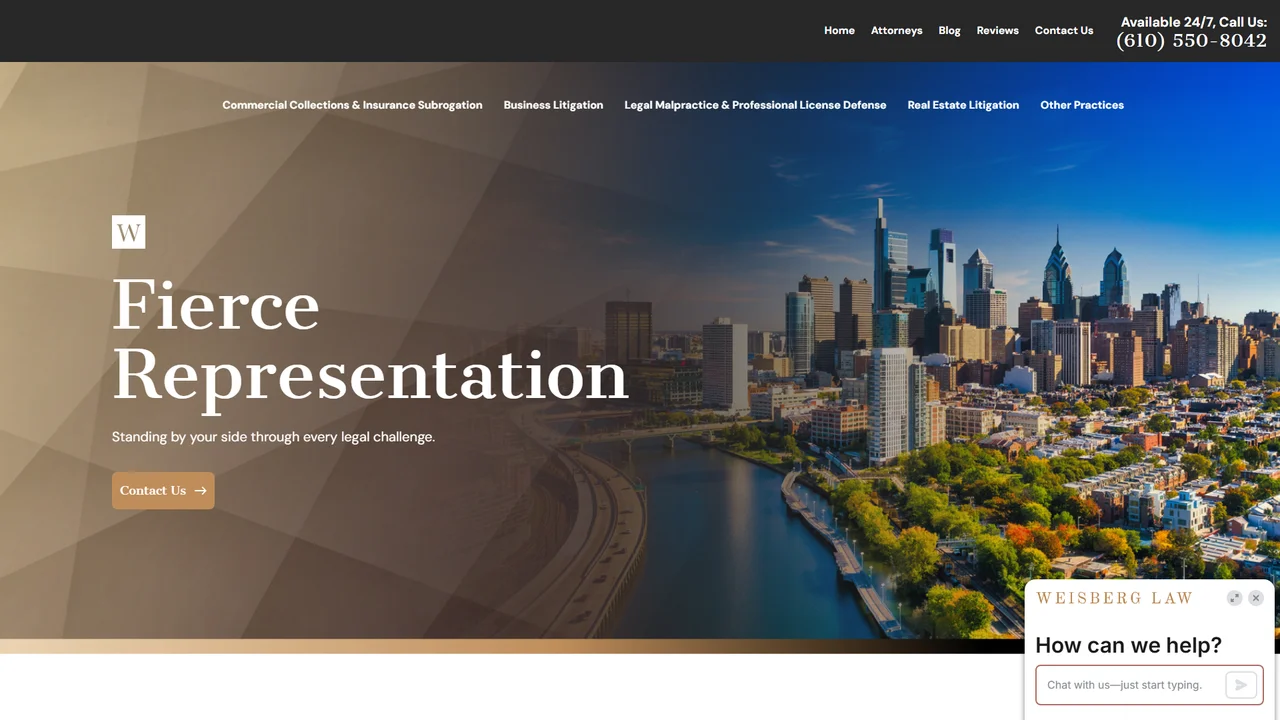The height and width of the screenshot is (720, 1280).
Task: Open the Business Litigation practice menu
Action: coord(553,105)
